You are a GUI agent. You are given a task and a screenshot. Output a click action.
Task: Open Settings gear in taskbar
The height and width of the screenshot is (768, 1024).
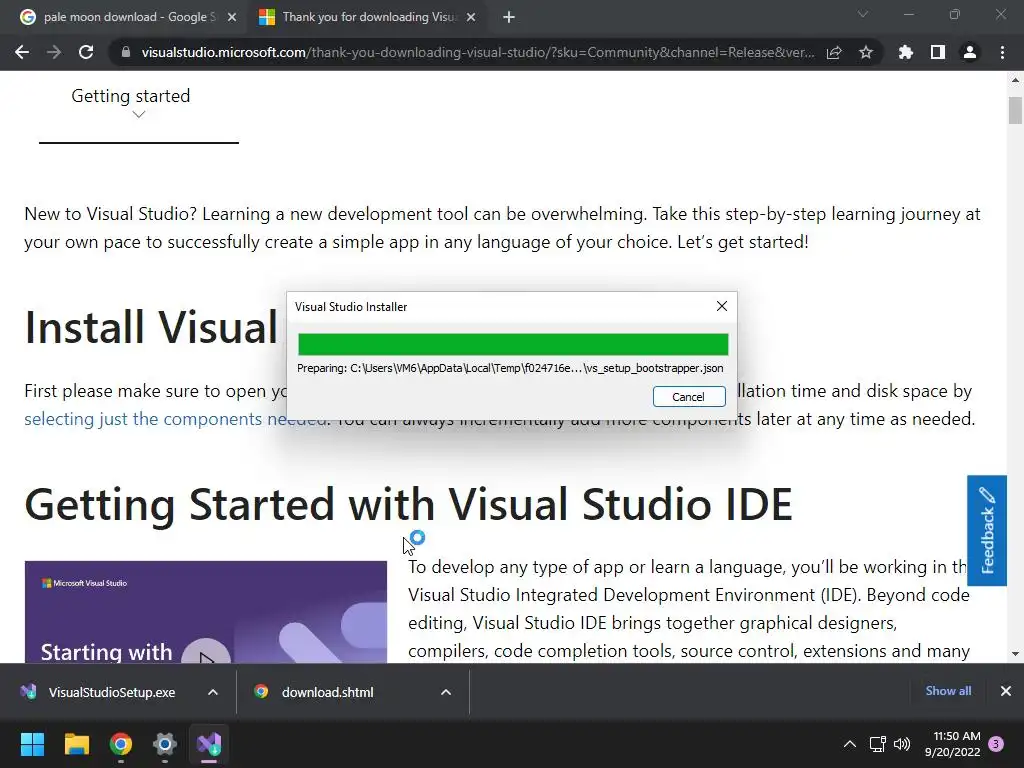coord(165,744)
